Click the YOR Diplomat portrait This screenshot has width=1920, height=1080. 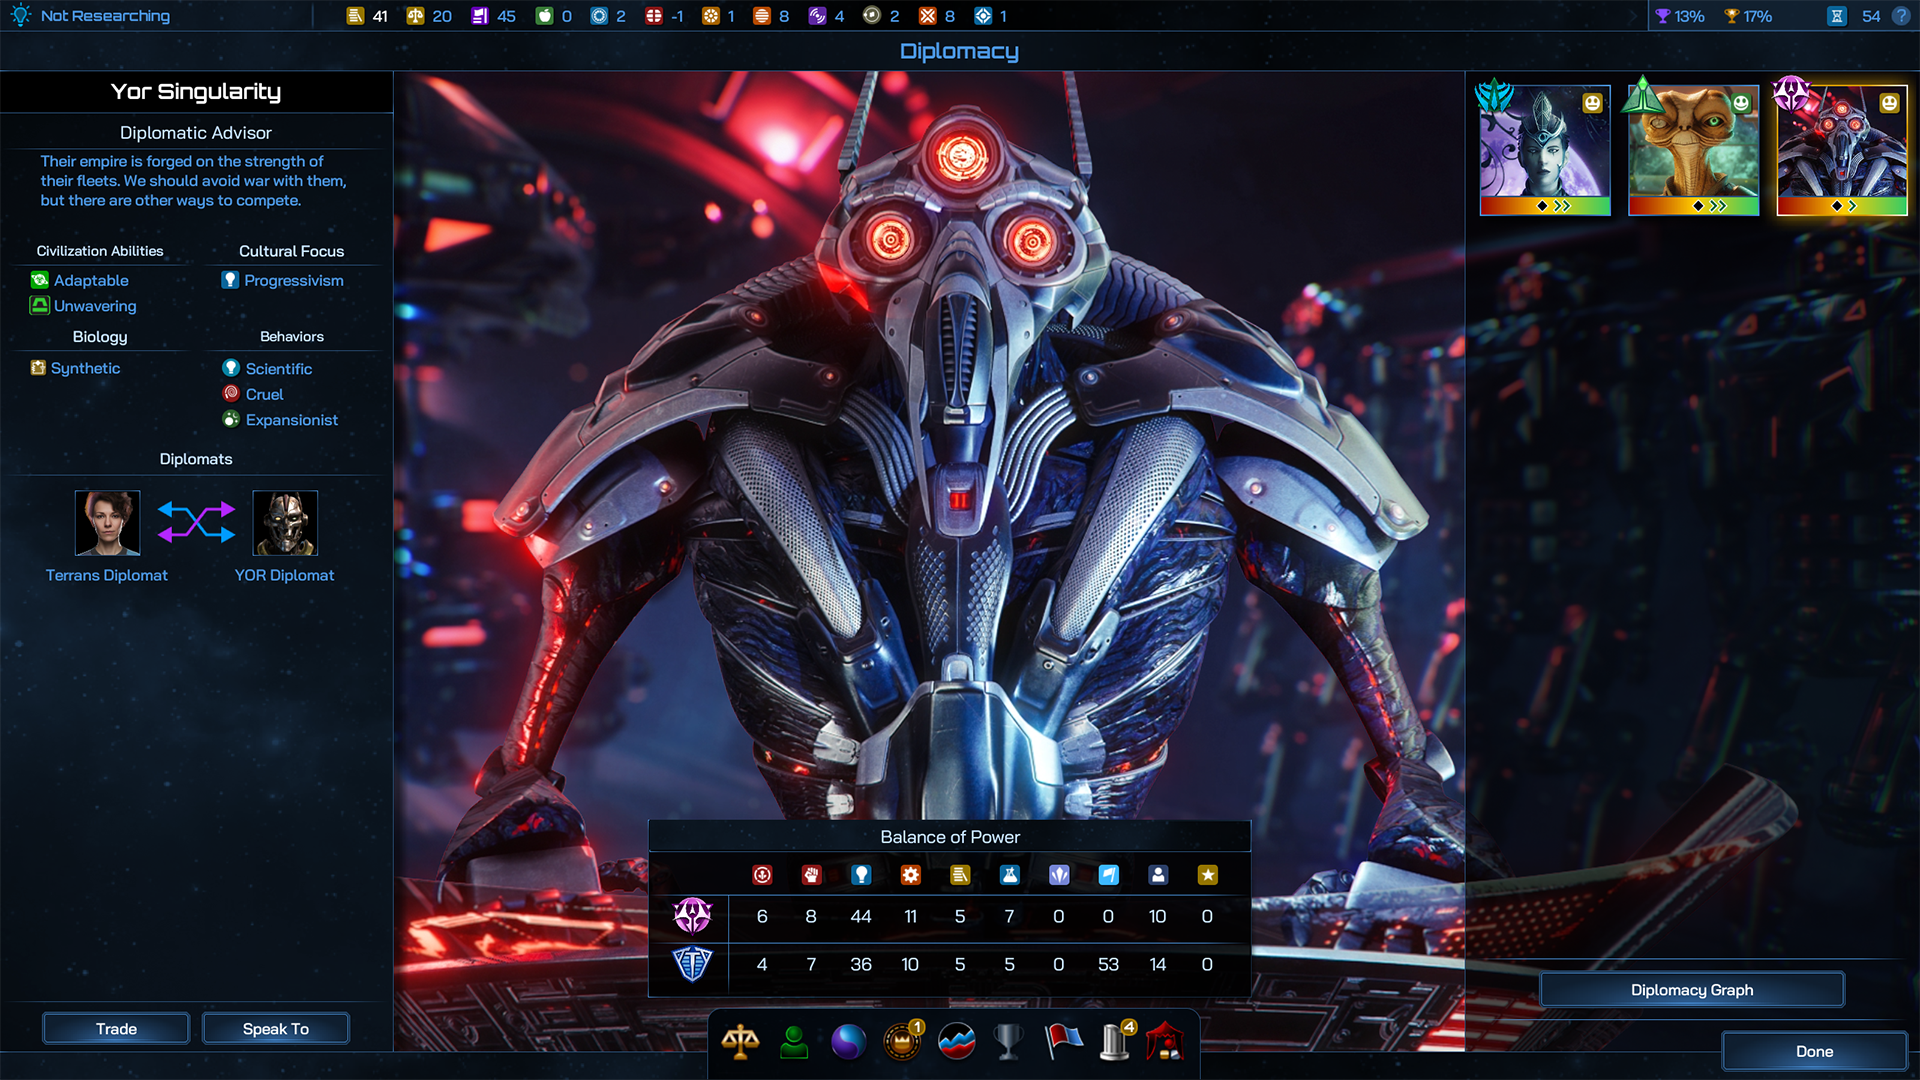coord(285,523)
